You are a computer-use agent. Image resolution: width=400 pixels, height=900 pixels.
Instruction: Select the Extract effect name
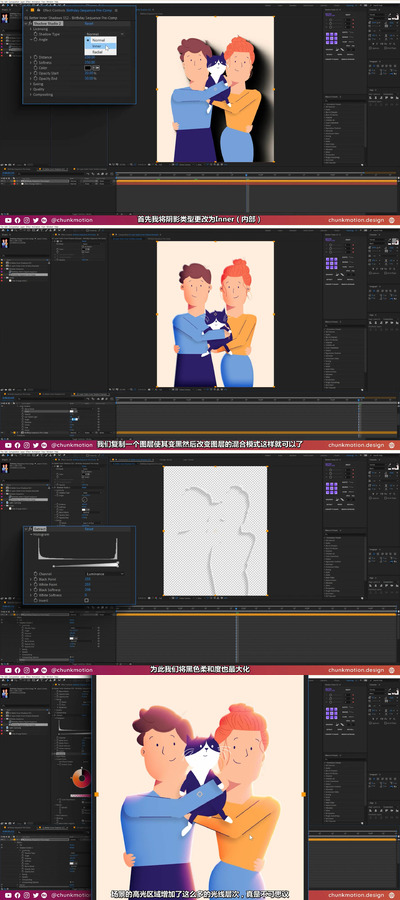[x=40, y=529]
